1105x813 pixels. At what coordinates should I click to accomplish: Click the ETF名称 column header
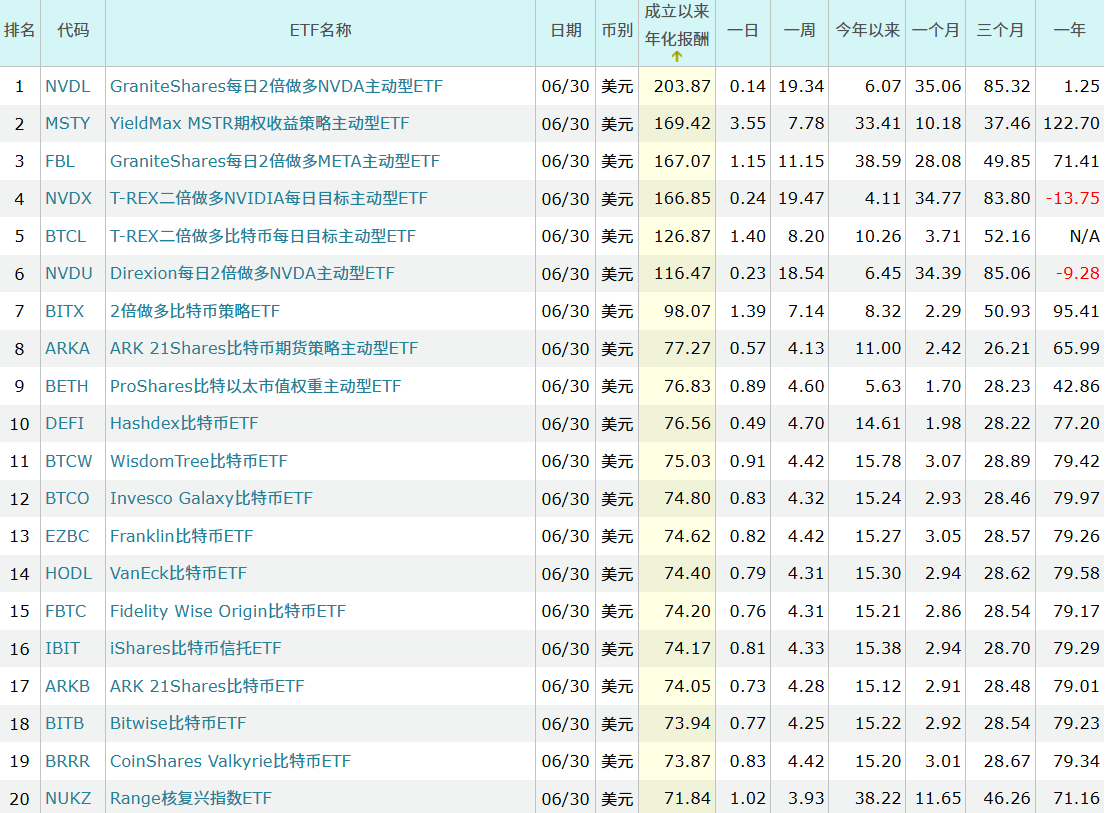coord(320,30)
